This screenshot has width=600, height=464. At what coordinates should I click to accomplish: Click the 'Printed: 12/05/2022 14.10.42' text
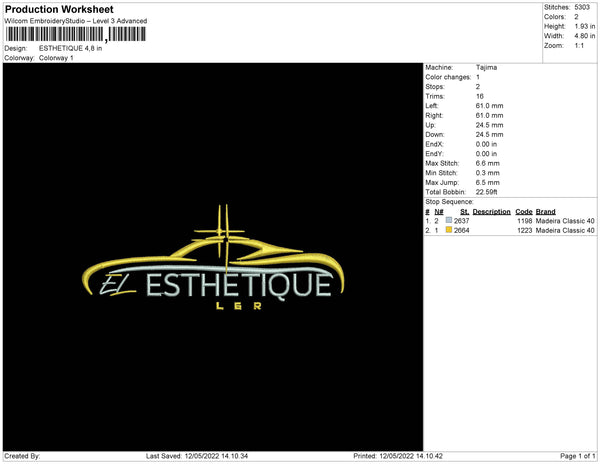[x=398, y=456]
